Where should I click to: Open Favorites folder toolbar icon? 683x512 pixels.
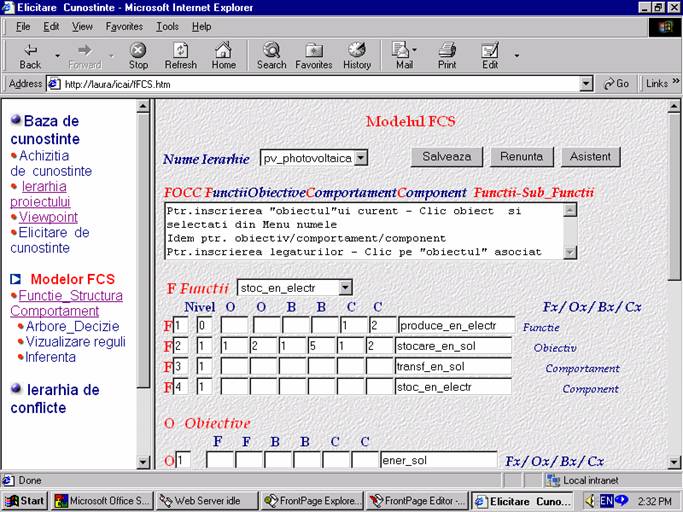(x=314, y=50)
